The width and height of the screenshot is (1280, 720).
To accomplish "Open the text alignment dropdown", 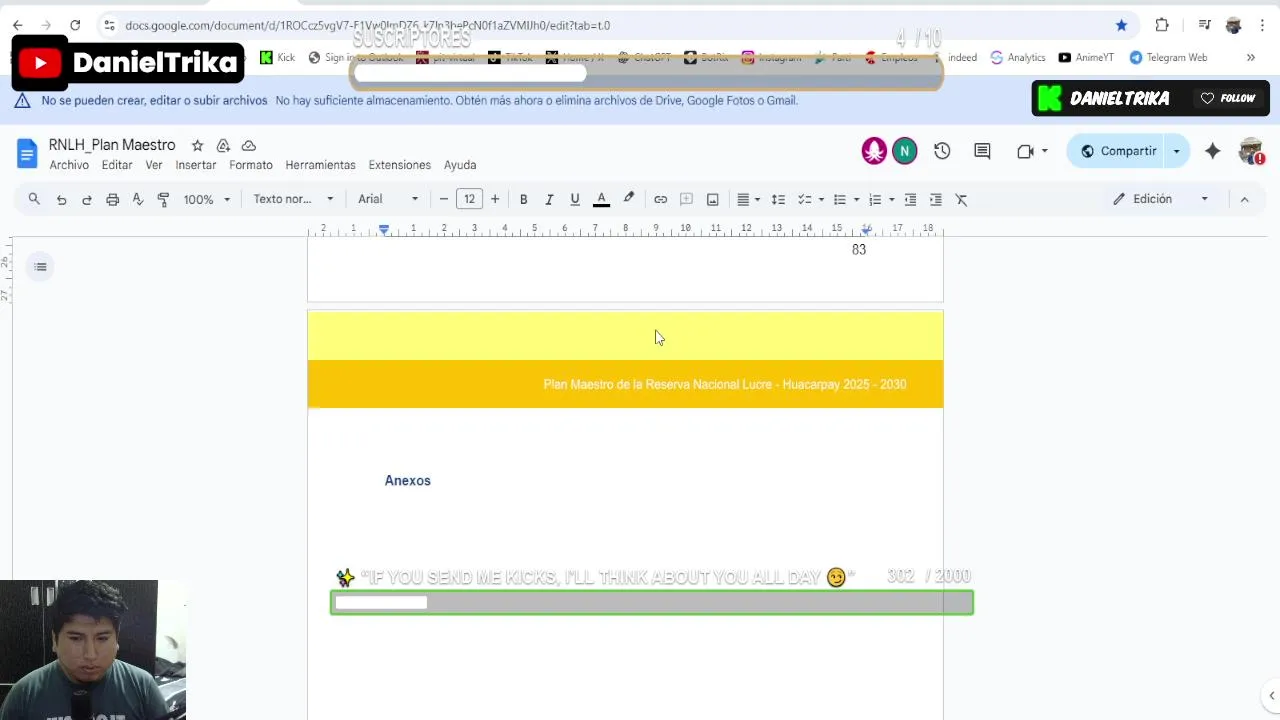I will pos(748,199).
